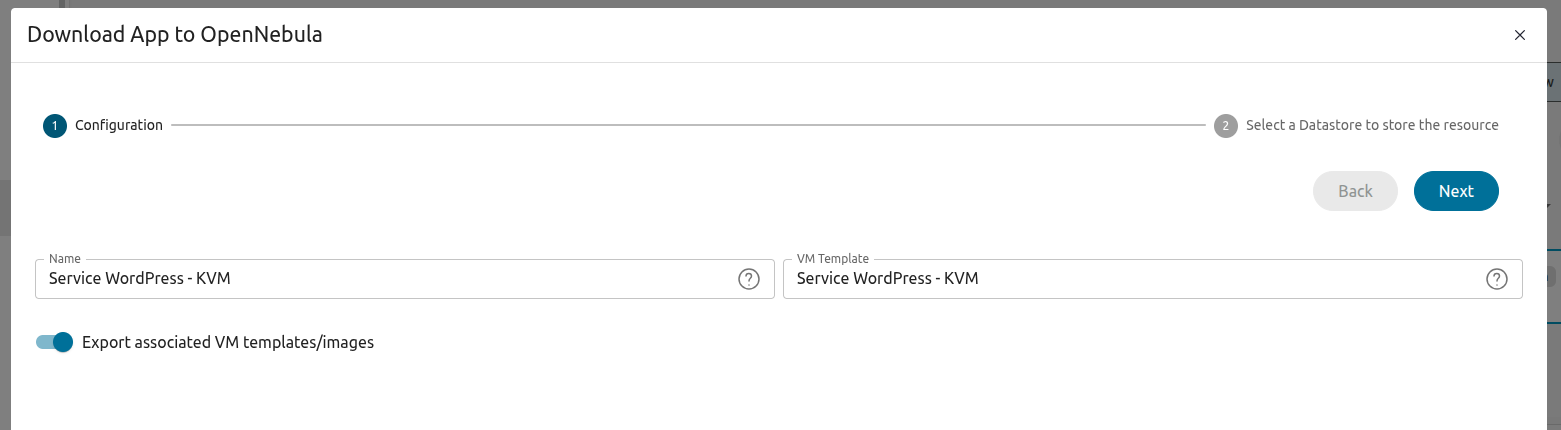
Task: Click the stepper line between steps
Action: 688,126
